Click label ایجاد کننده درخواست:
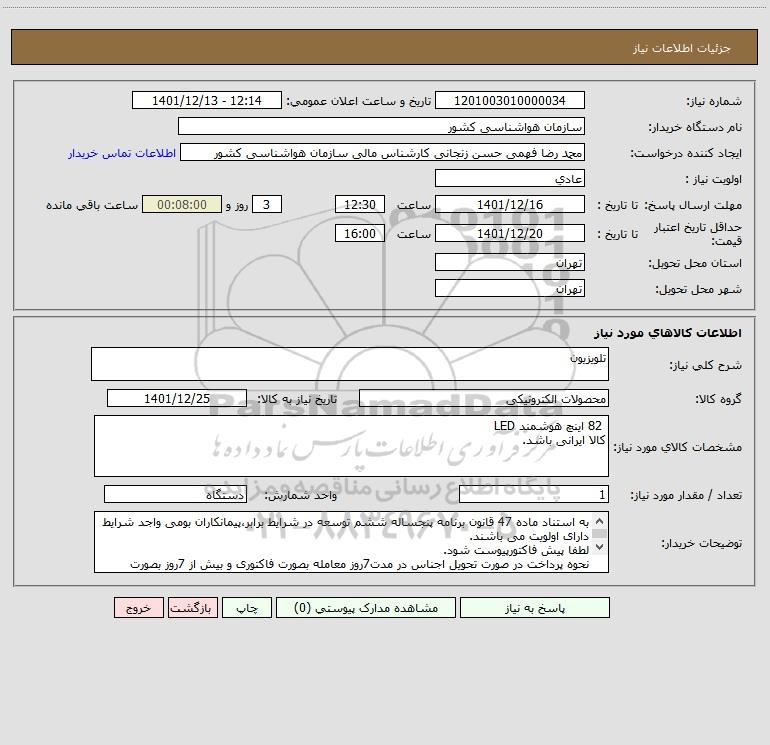The width and height of the screenshot is (770, 745). tap(686, 153)
